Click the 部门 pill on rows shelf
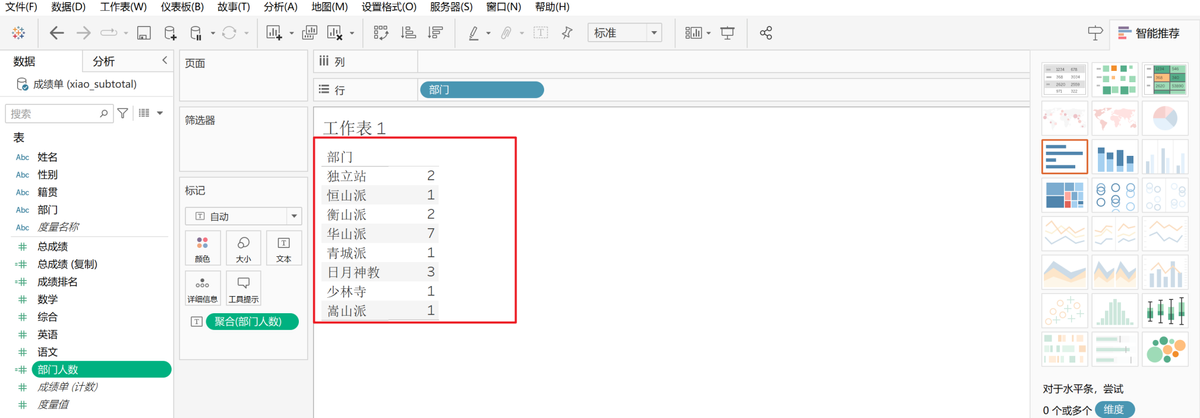 tap(482, 90)
